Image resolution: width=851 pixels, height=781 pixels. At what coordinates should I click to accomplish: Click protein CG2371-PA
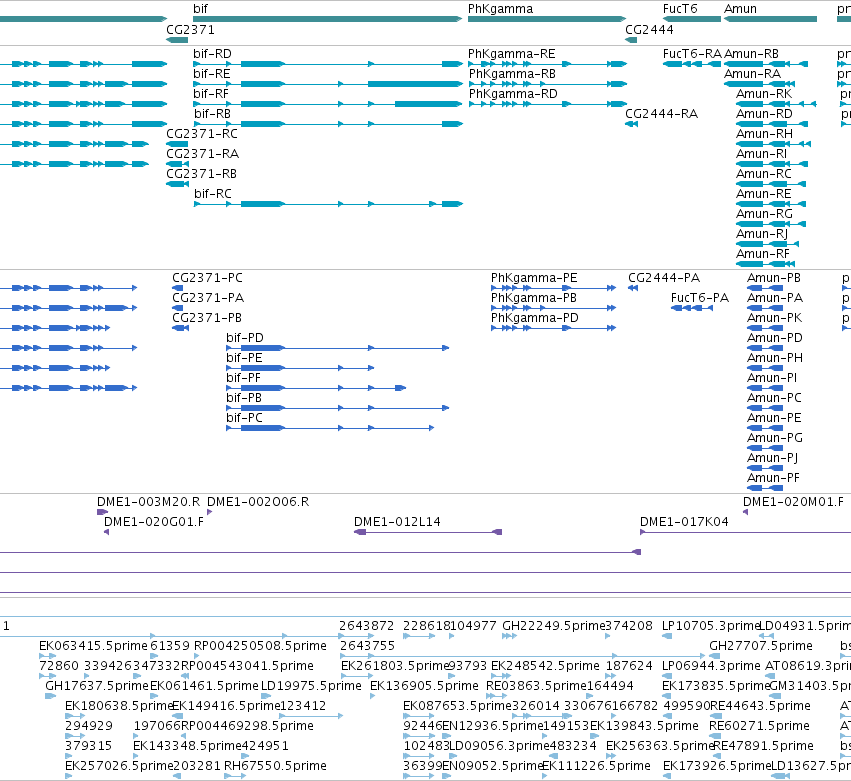coord(208,298)
